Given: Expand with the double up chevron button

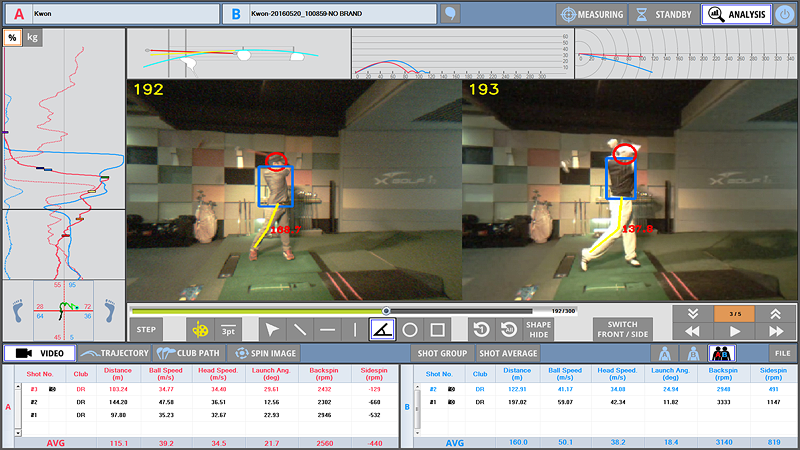Looking at the screenshot, I should click(x=777, y=313).
